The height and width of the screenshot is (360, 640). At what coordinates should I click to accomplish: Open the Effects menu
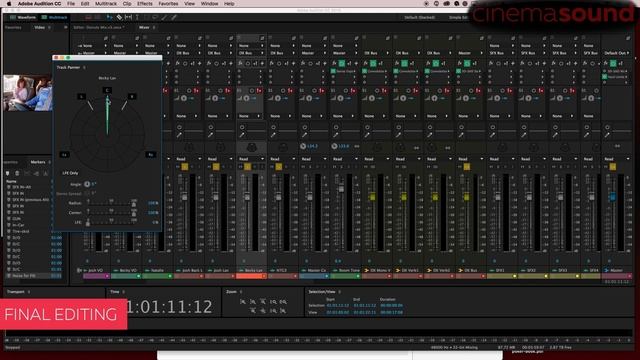[144, 4]
